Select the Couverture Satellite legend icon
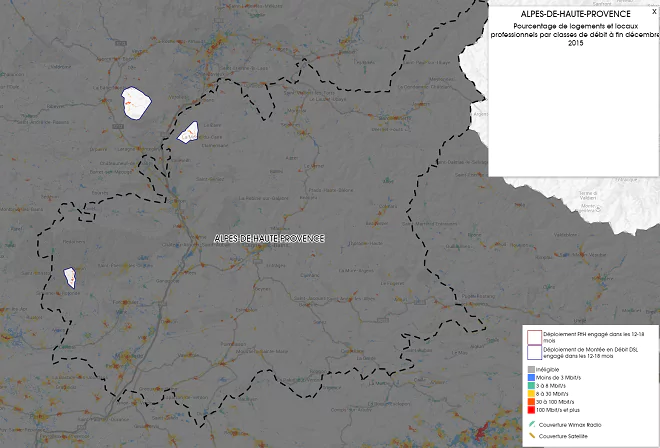 531,437
